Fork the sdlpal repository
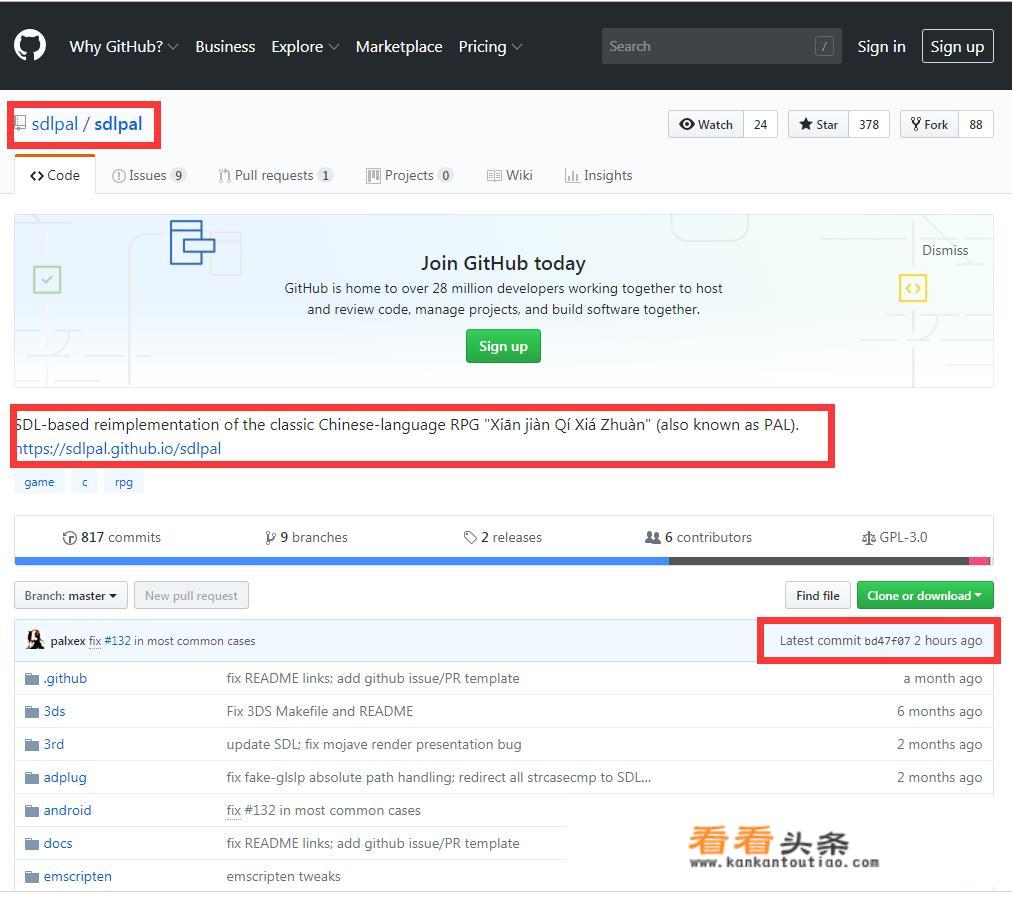The image size is (1012, 897). point(929,124)
